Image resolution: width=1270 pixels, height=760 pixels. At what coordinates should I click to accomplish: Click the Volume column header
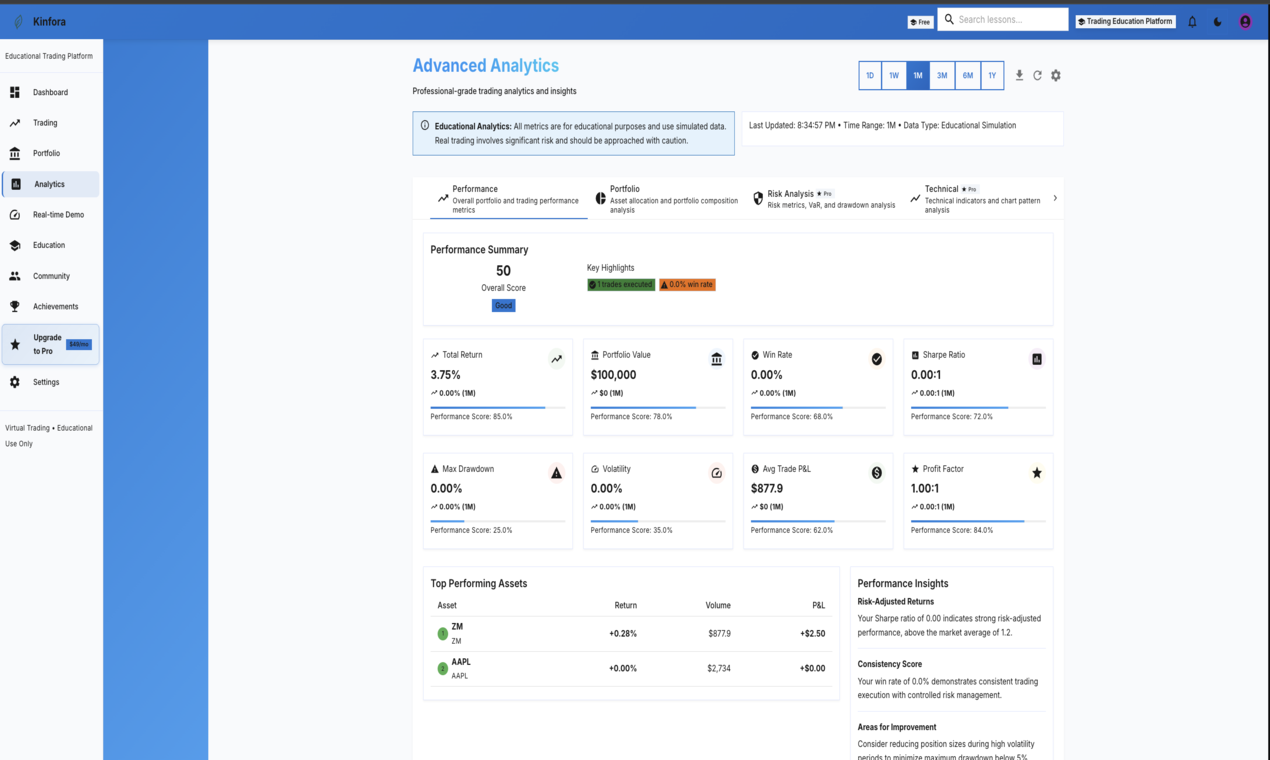[x=718, y=605]
